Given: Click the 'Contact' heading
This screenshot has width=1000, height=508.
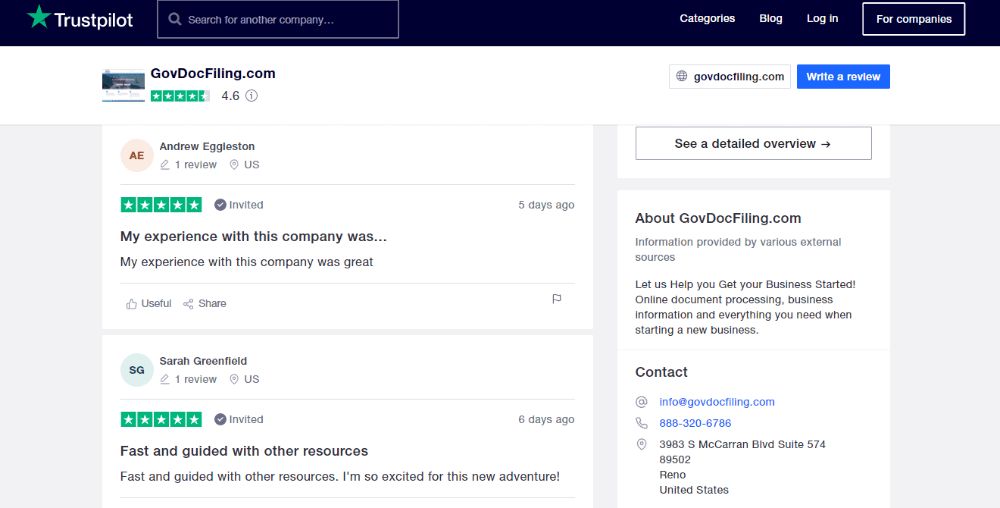Looking at the screenshot, I should coord(661,372).
